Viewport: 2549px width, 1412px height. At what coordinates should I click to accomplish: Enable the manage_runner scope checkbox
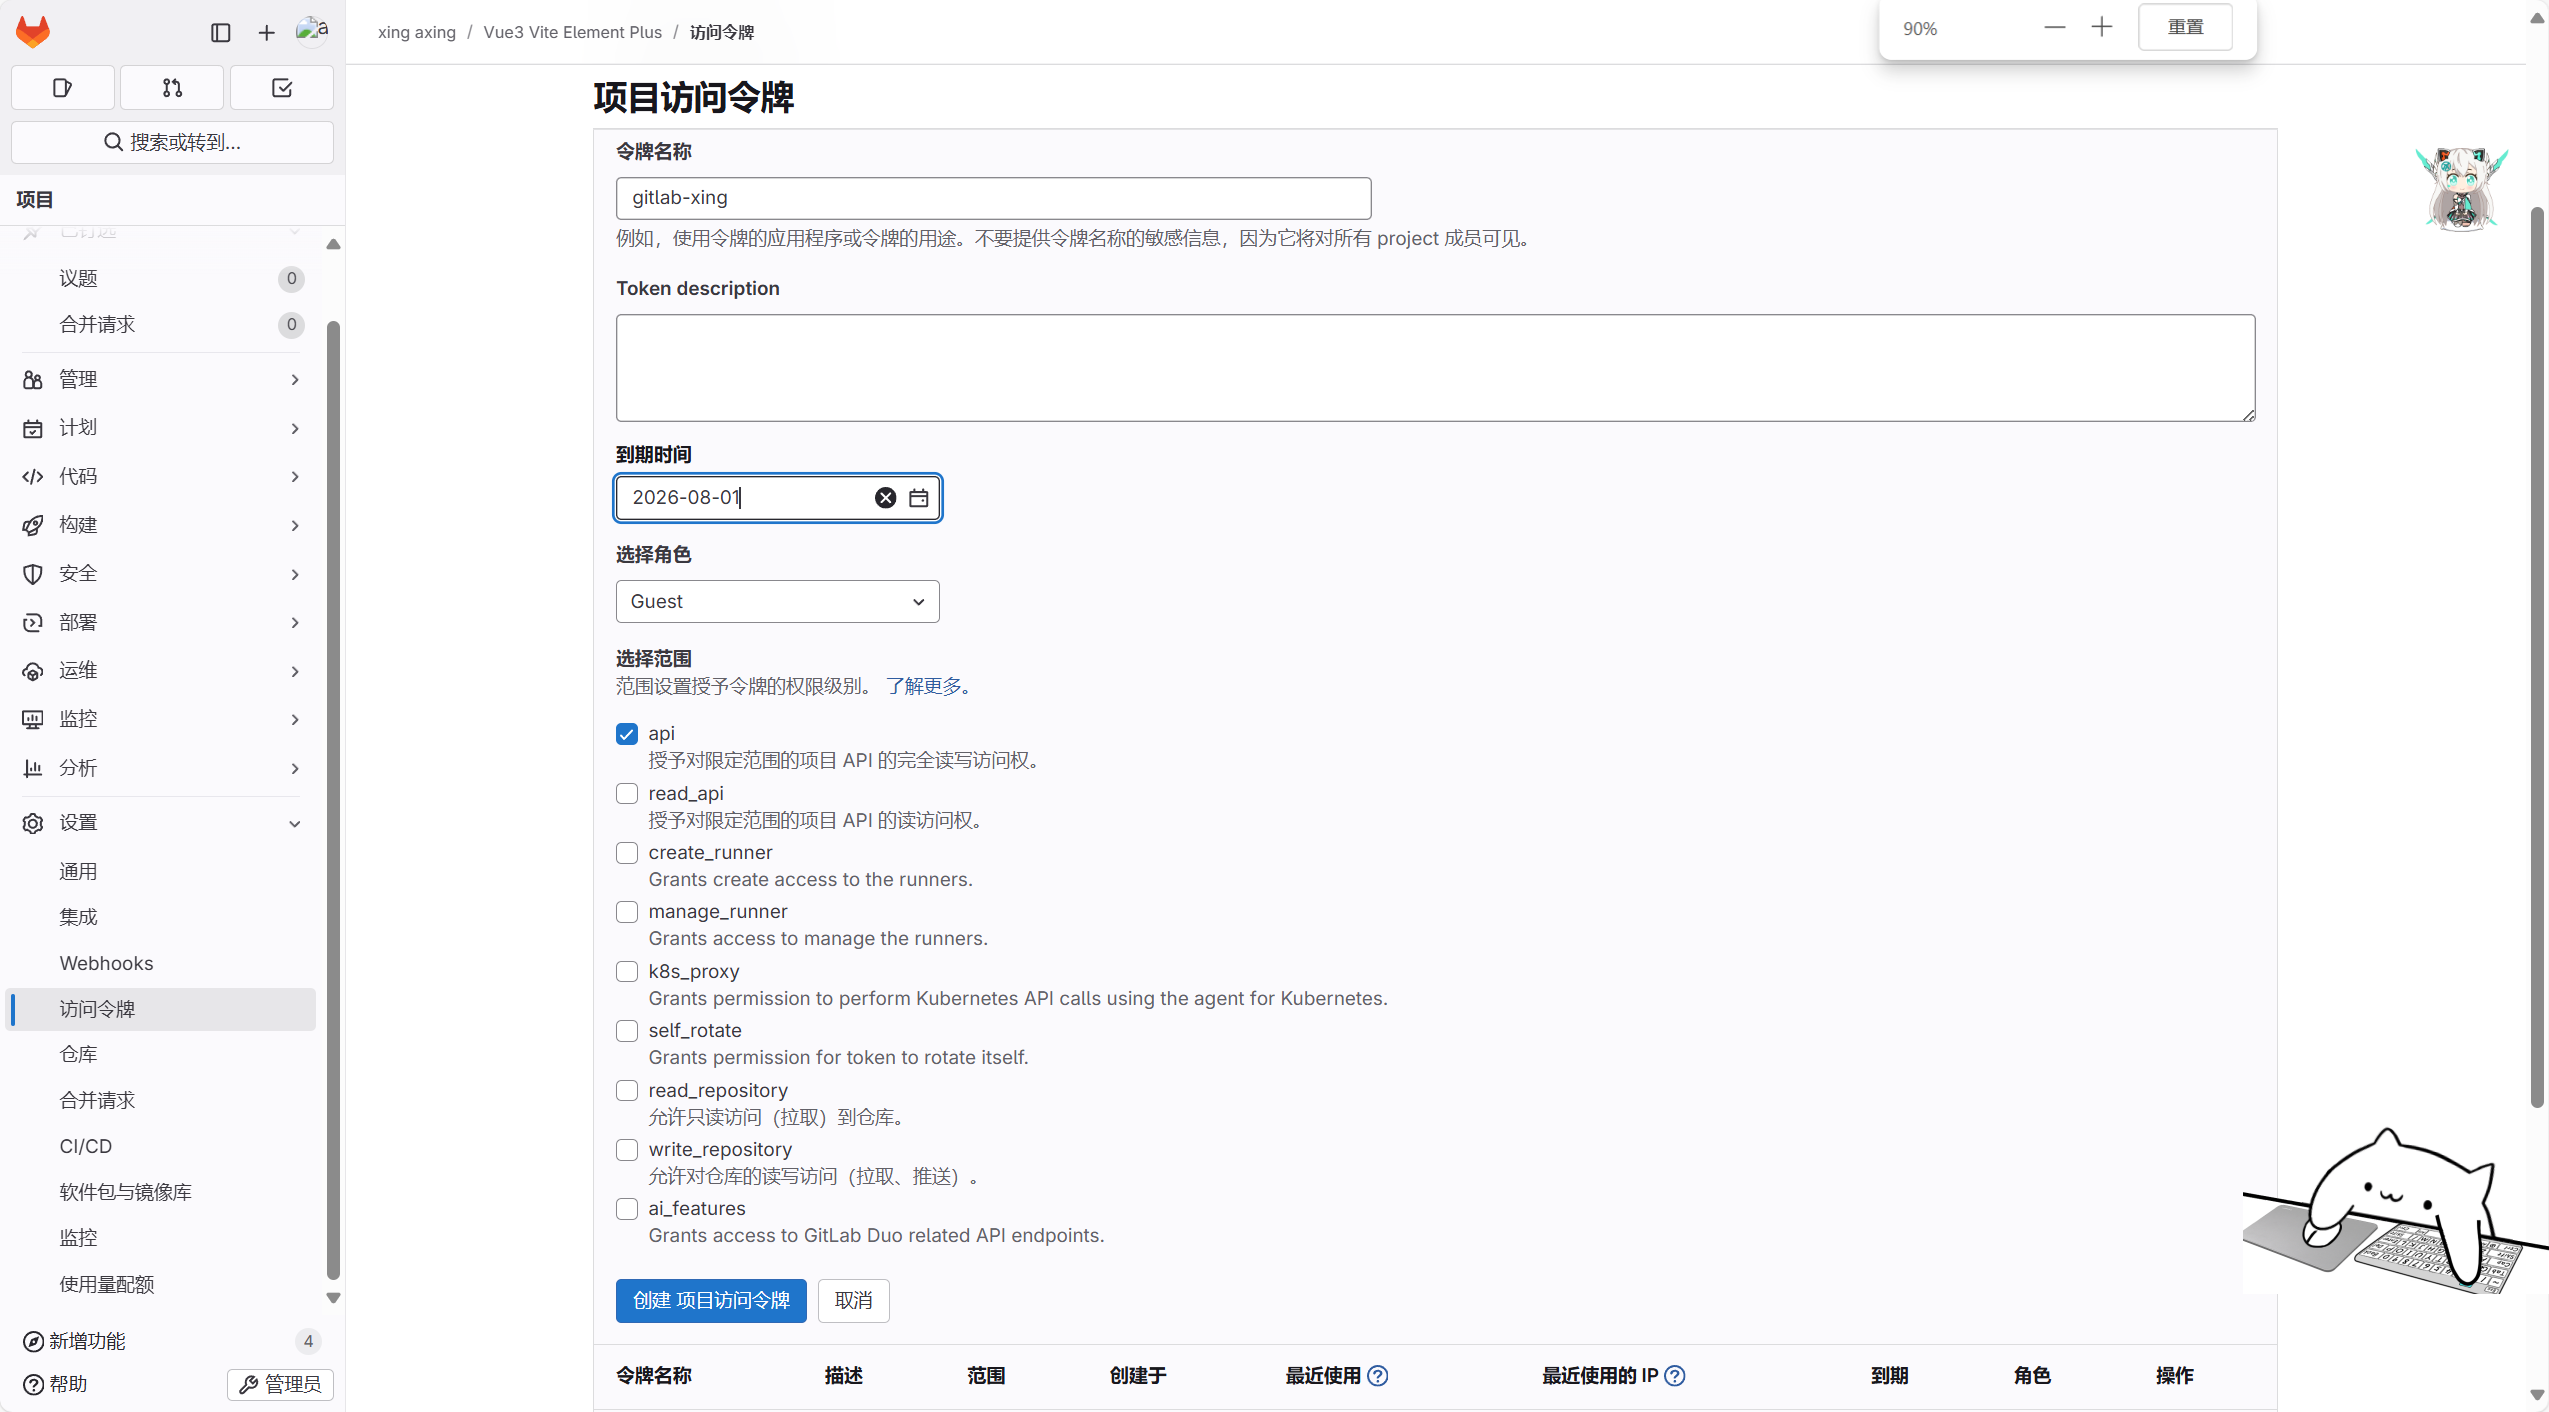tap(627, 912)
